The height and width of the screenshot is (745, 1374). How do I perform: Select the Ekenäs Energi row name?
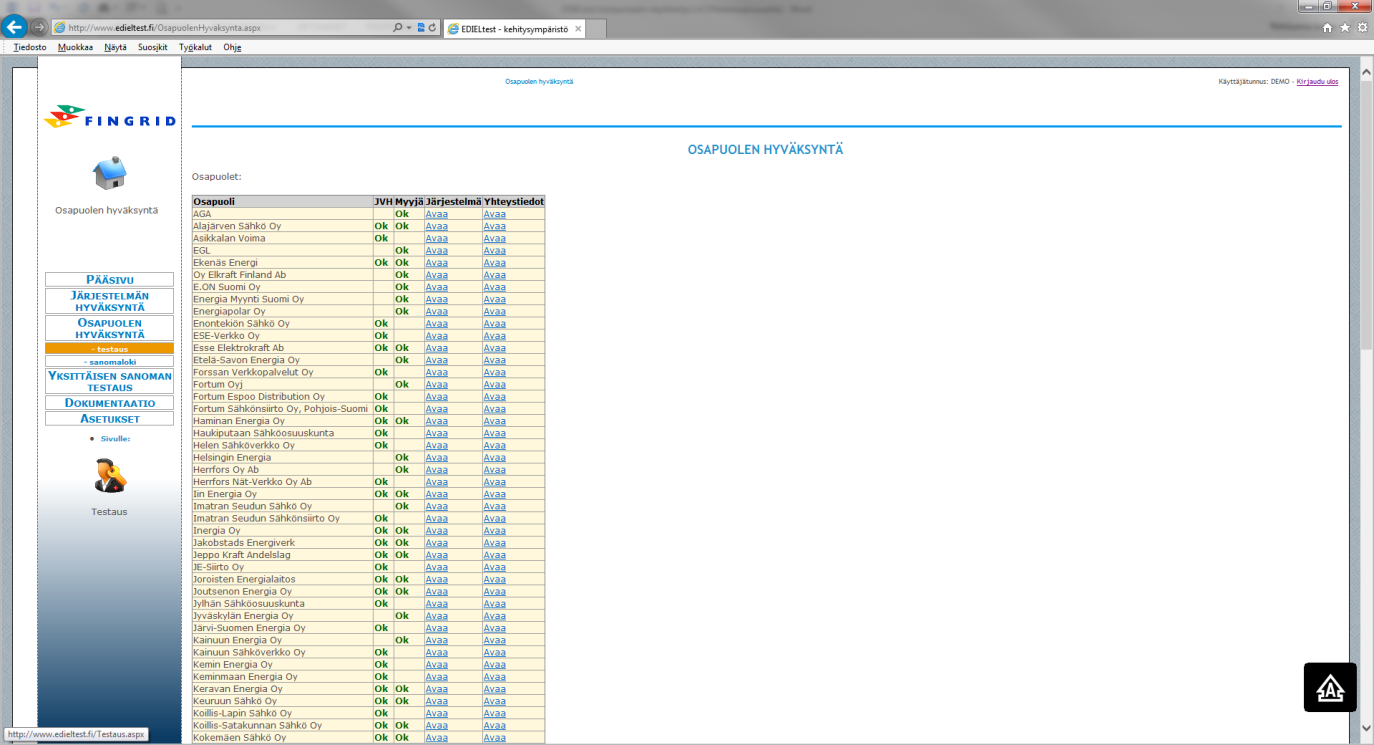(x=223, y=262)
